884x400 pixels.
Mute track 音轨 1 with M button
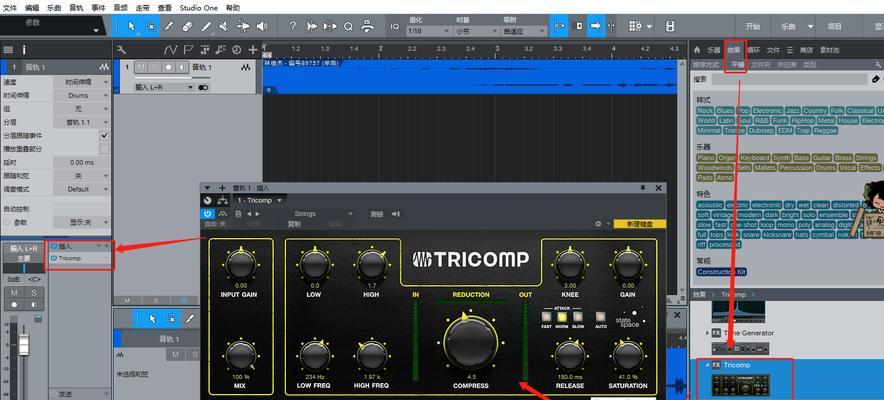coord(140,67)
